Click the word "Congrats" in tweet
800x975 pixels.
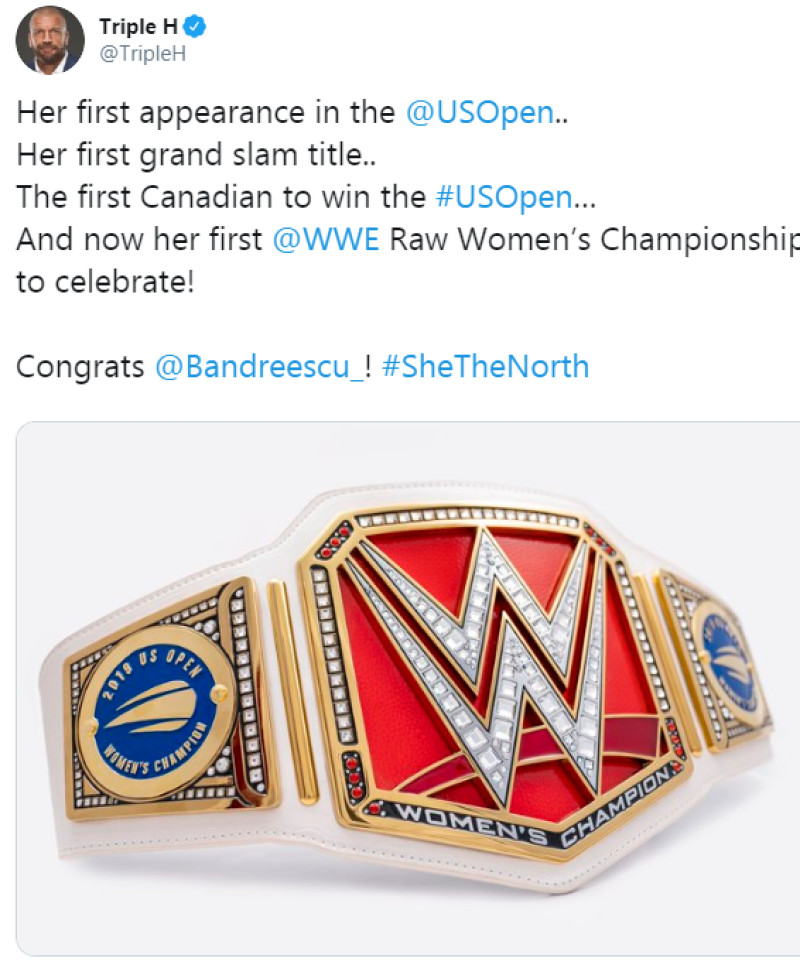tap(80, 367)
